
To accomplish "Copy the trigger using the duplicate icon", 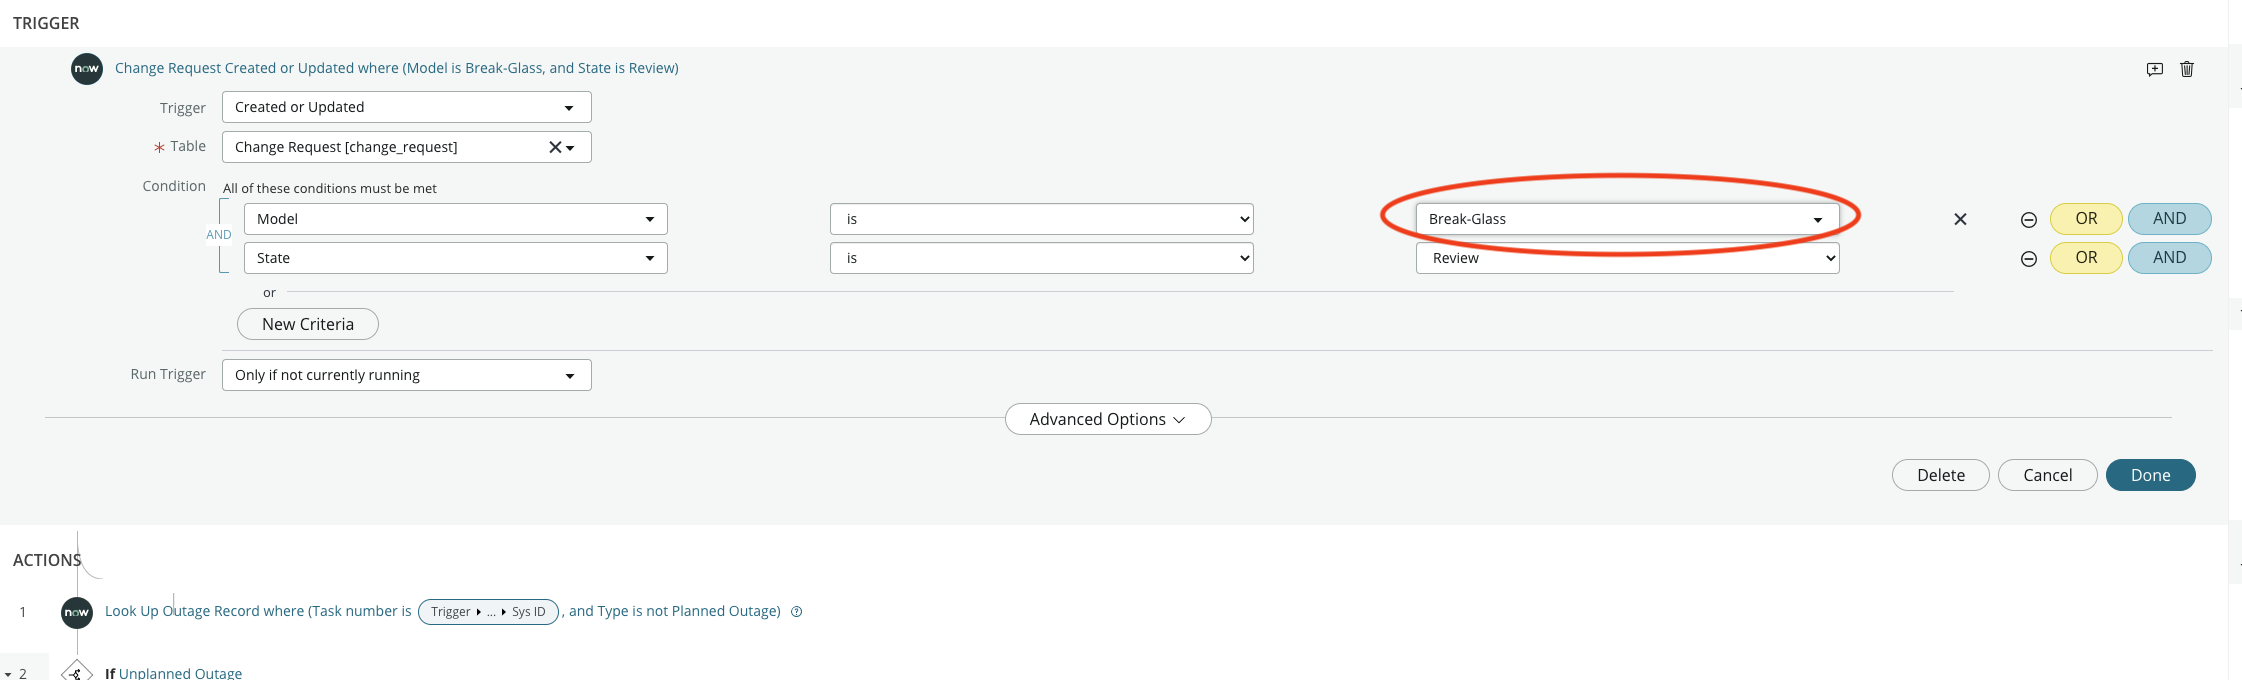I will 2154,69.
